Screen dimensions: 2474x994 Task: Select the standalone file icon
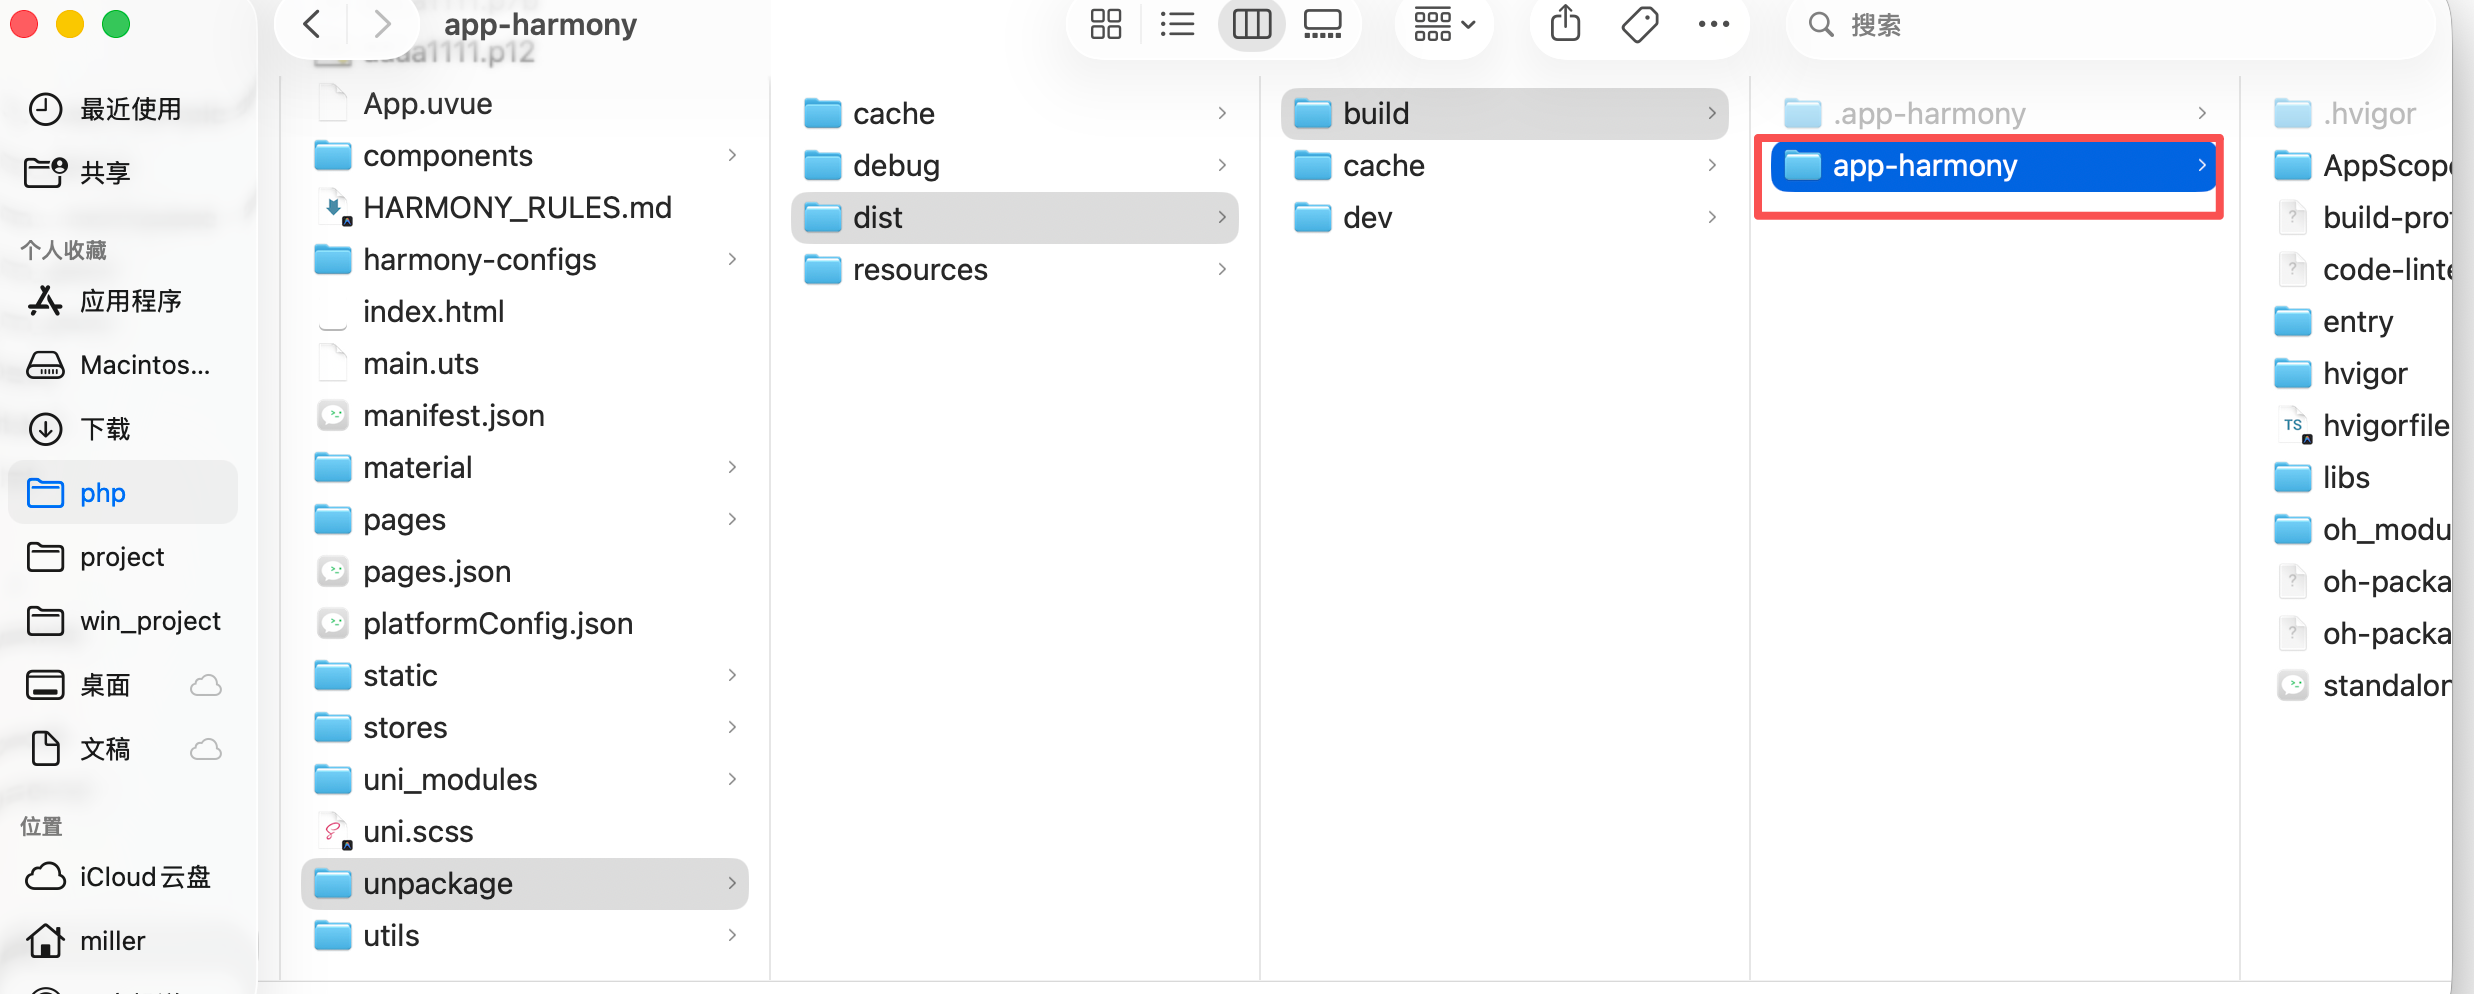coord(2293,685)
